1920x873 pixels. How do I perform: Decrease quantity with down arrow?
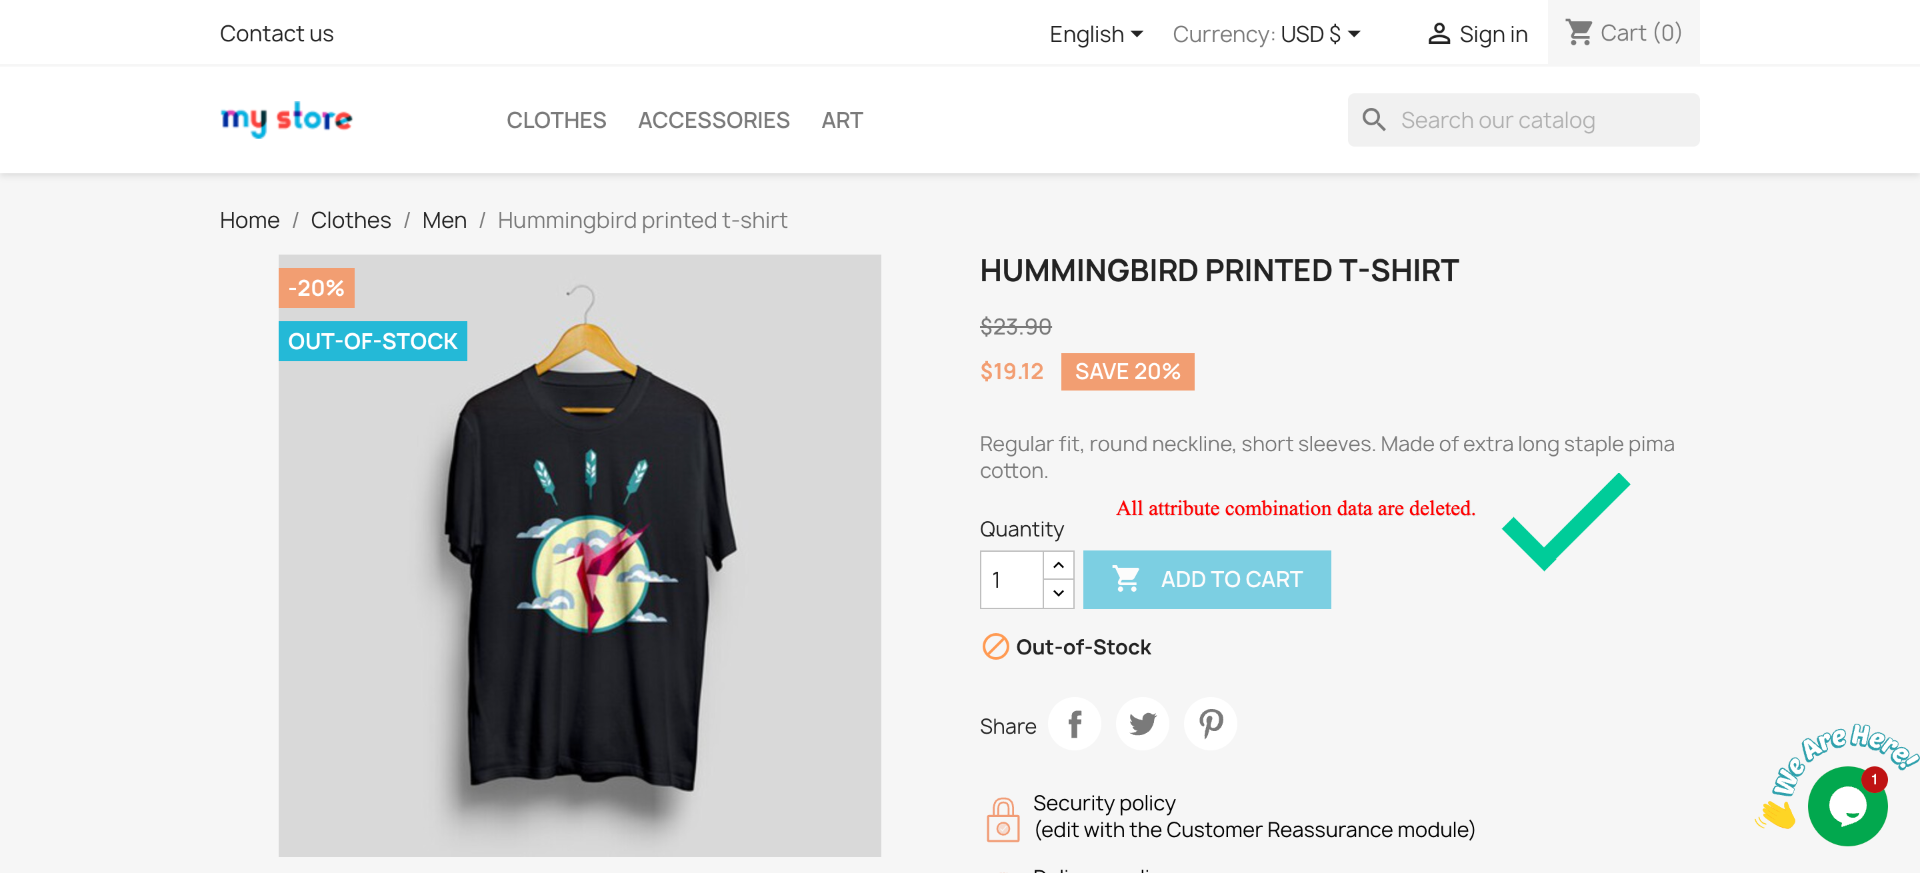1058,593
